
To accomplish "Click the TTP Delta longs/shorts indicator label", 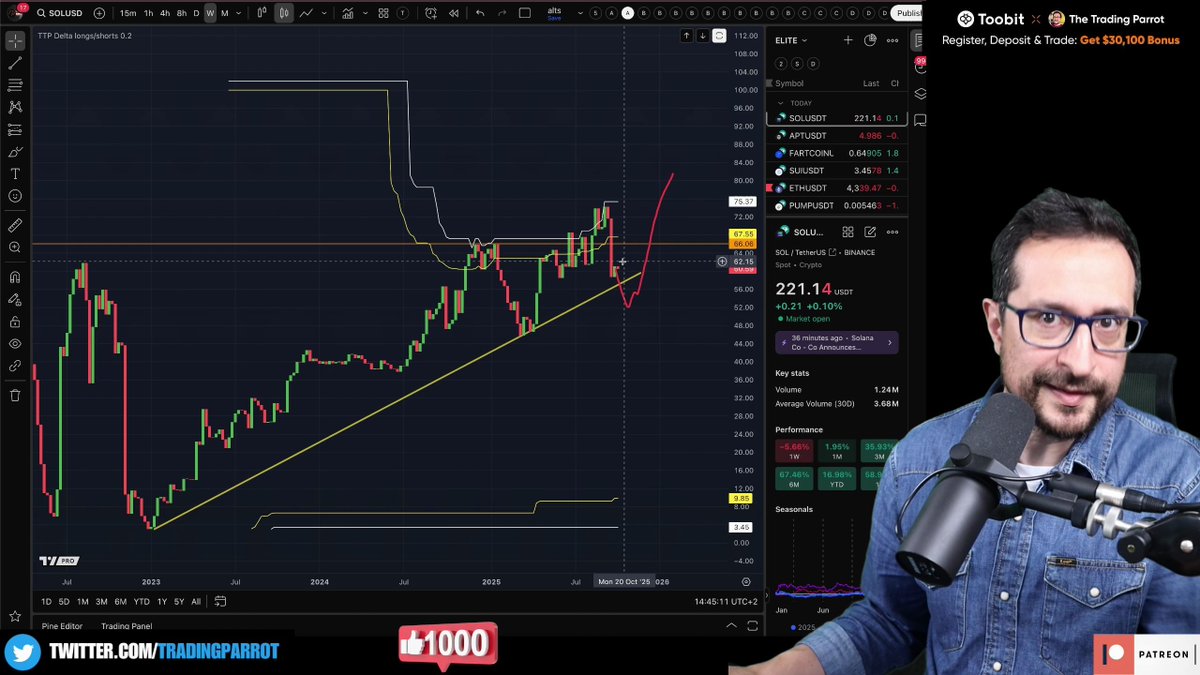I will 84,35.
